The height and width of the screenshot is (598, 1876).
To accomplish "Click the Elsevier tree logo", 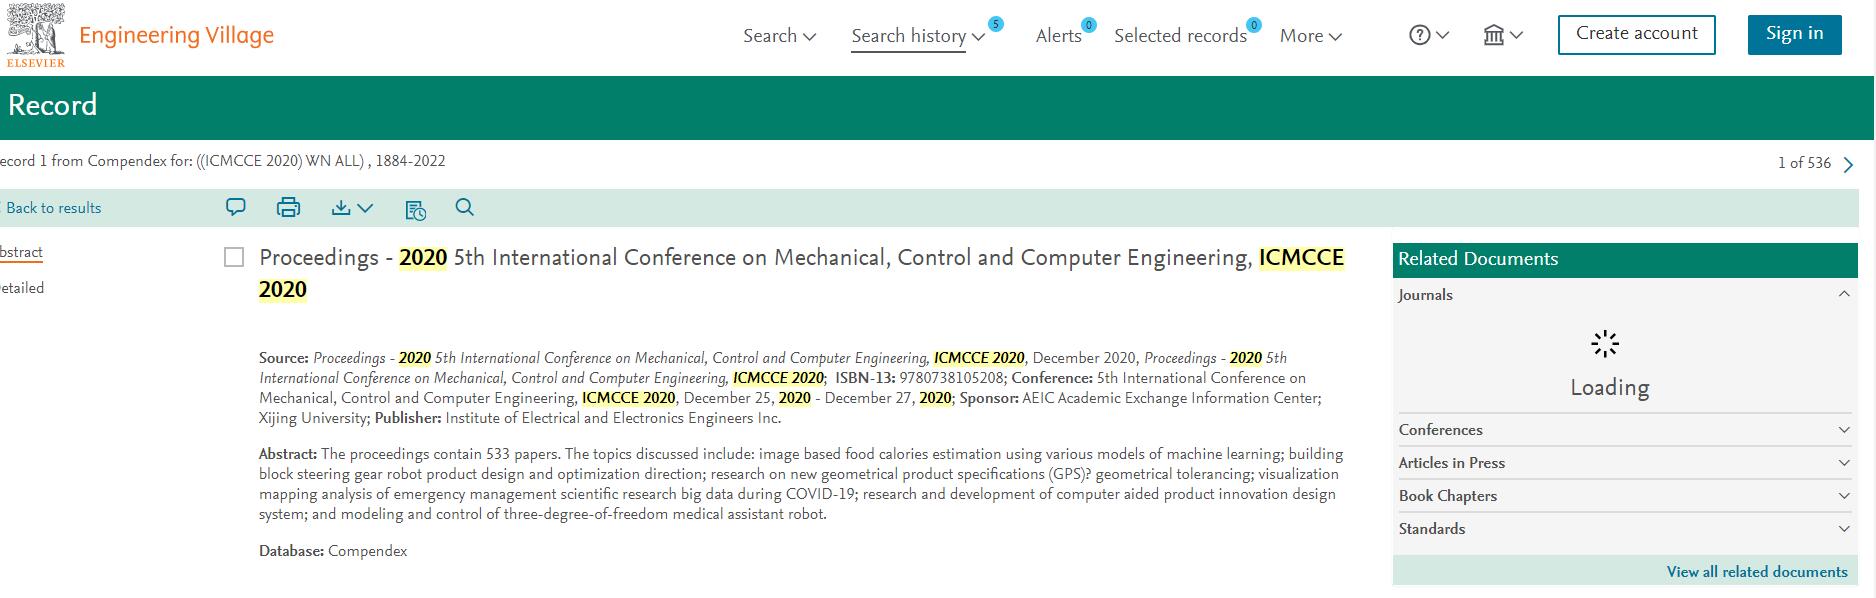I will [36, 35].
